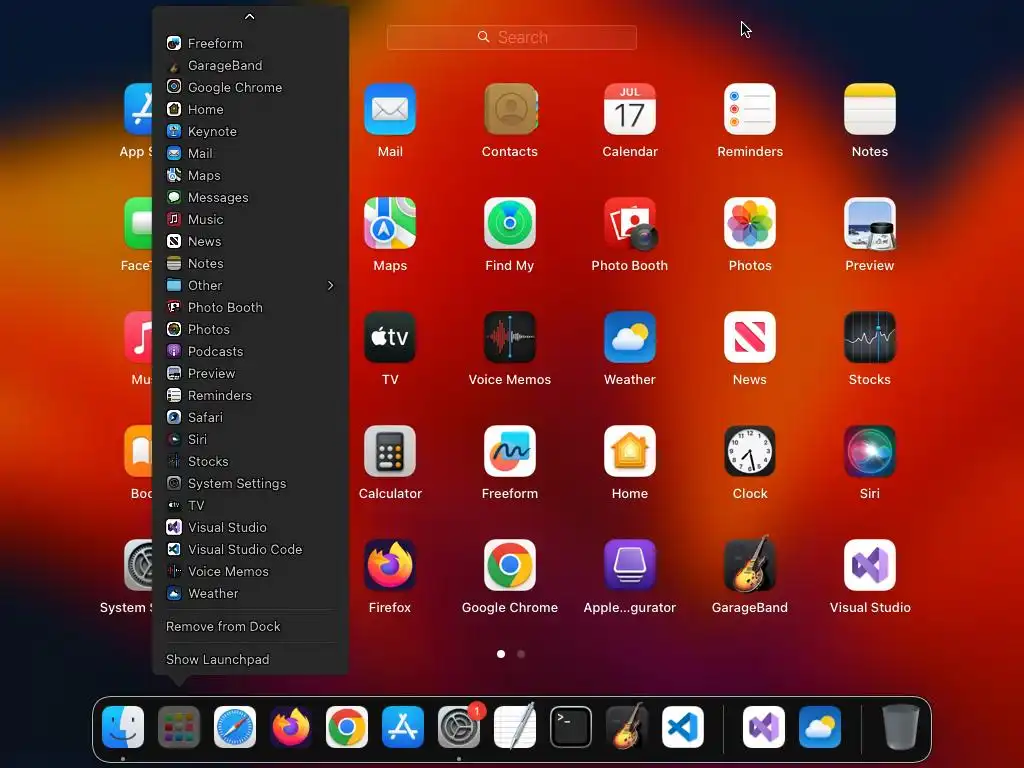Open Visual Studio Code icon in the Dock
Image resolution: width=1024 pixels, height=768 pixels.
coord(683,727)
